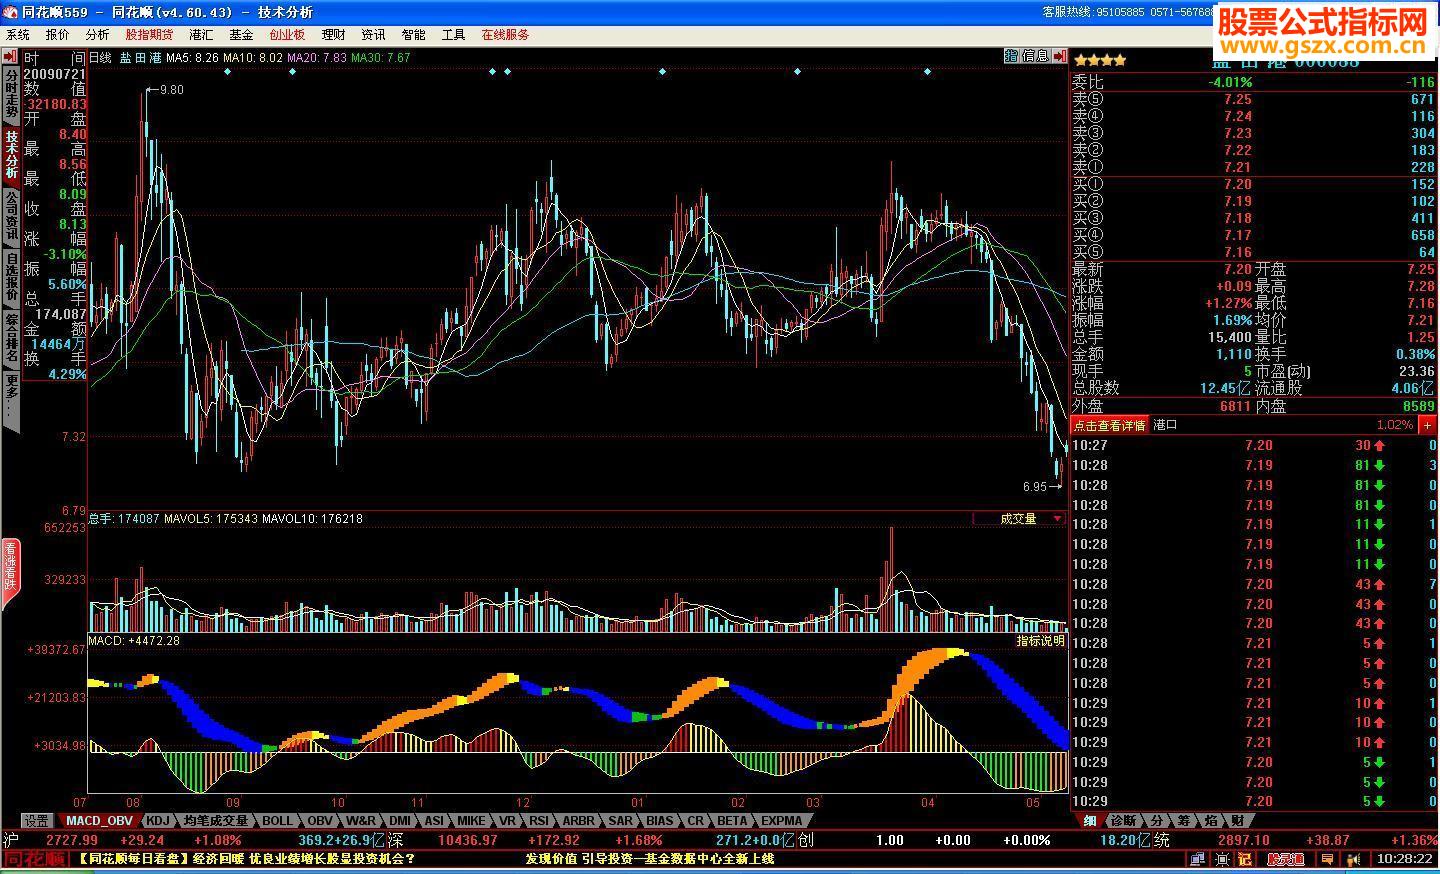The width and height of the screenshot is (1440, 874).
Task: Click the 指 indicator icon above the chart
Action: coord(1011,57)
